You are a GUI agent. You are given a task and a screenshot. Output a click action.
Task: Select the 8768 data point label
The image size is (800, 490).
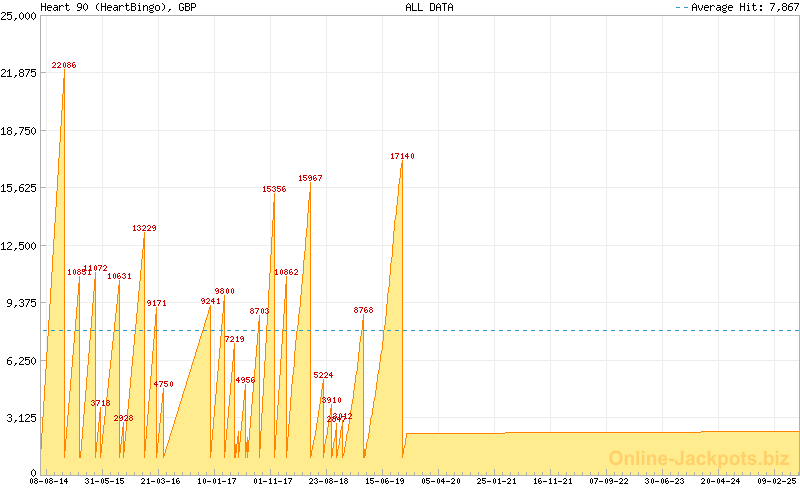[363, 310]
